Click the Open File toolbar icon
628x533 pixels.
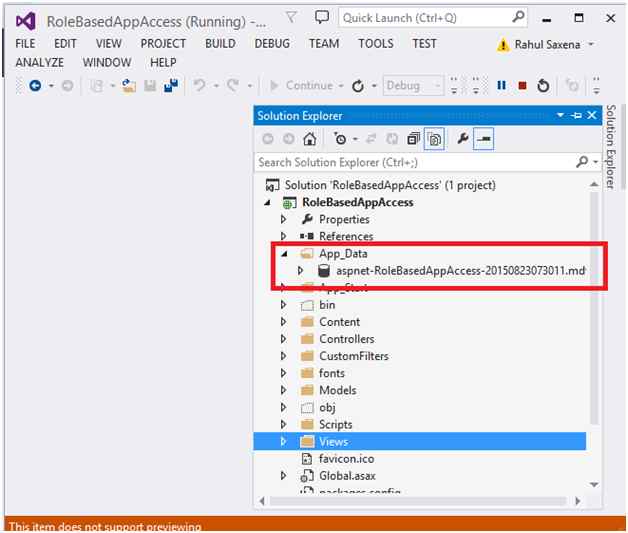click(129, 85)
